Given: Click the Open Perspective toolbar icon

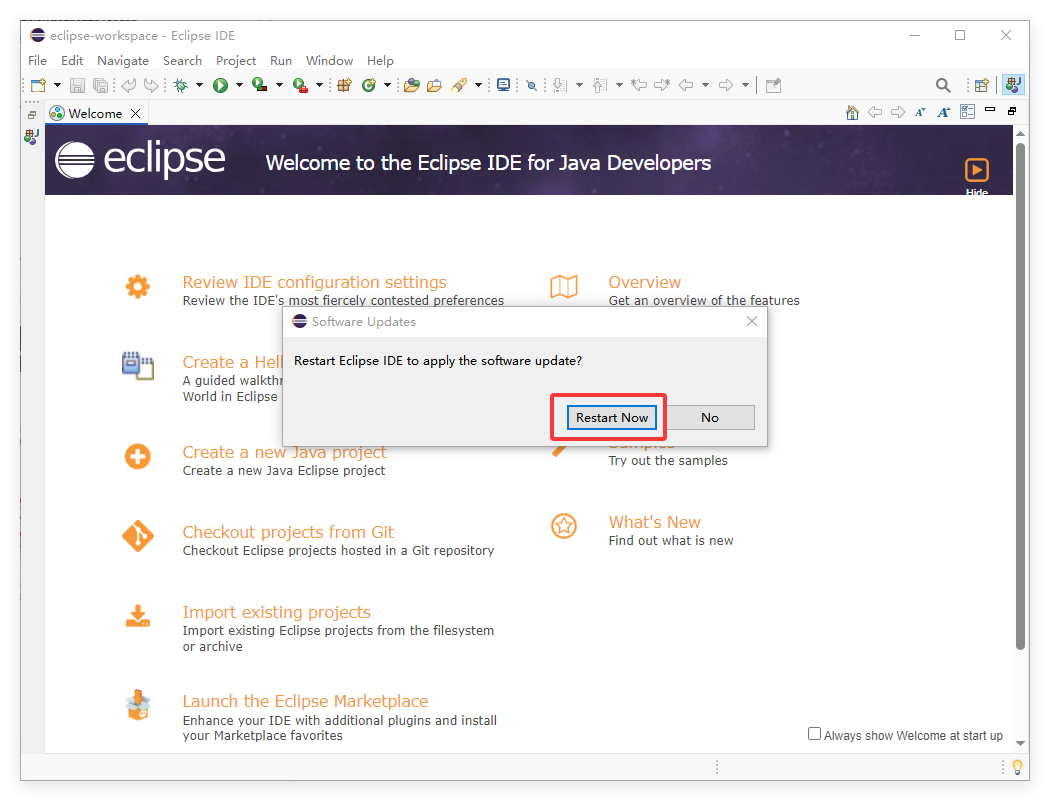Looking at the screenshot, I should coord(981,85).
